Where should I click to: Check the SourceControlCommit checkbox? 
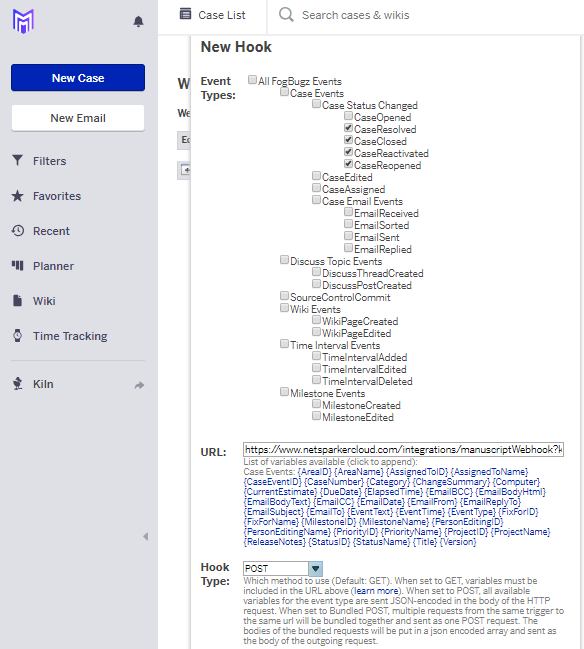tap(284, 296)
